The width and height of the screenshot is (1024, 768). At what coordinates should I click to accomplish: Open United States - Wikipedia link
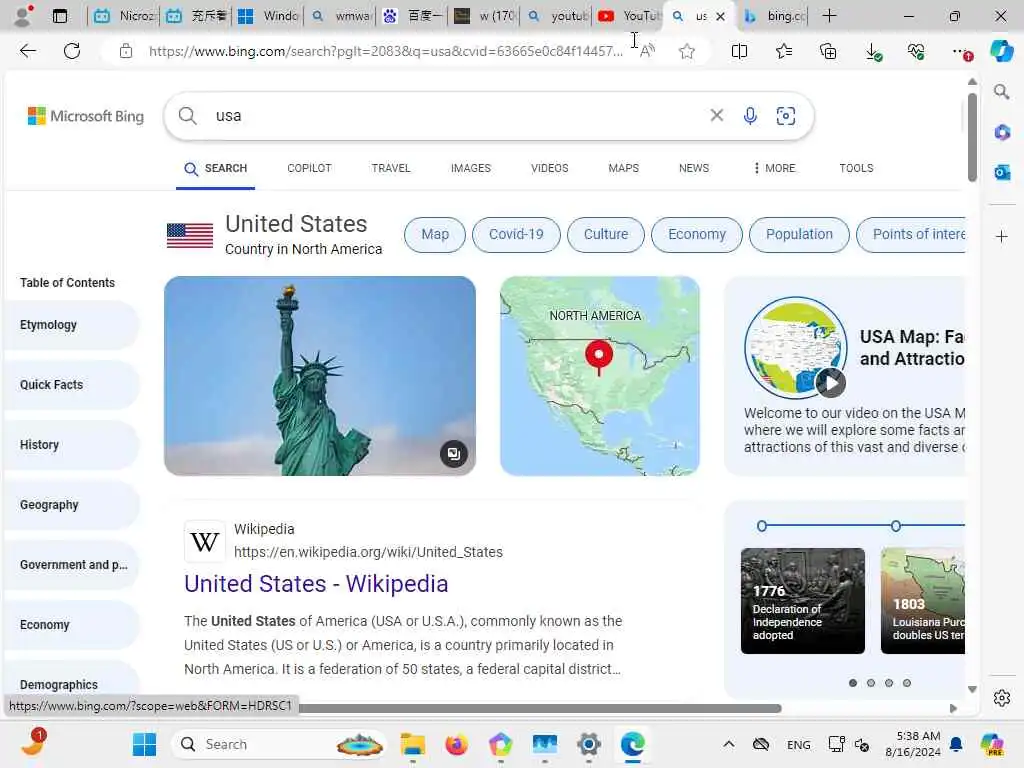coord(316,584)
